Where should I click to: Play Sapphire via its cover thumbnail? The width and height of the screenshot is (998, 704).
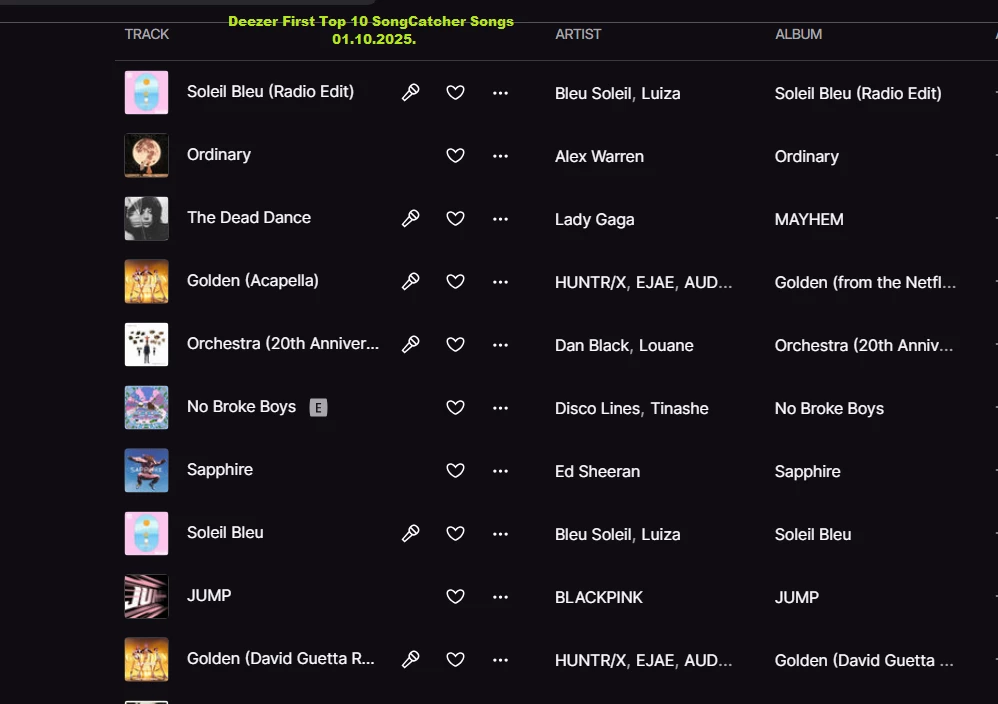[146, 470]
